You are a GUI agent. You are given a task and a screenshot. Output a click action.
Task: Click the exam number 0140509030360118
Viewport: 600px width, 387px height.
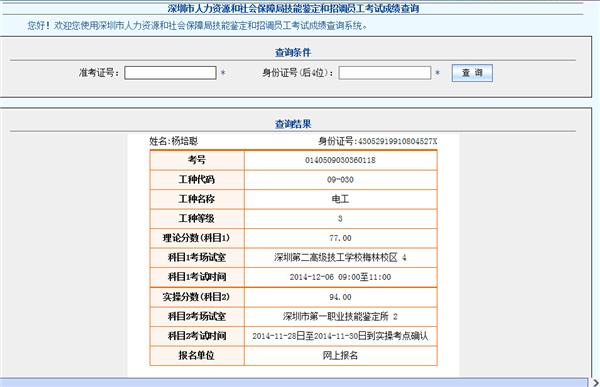[340, 160]
